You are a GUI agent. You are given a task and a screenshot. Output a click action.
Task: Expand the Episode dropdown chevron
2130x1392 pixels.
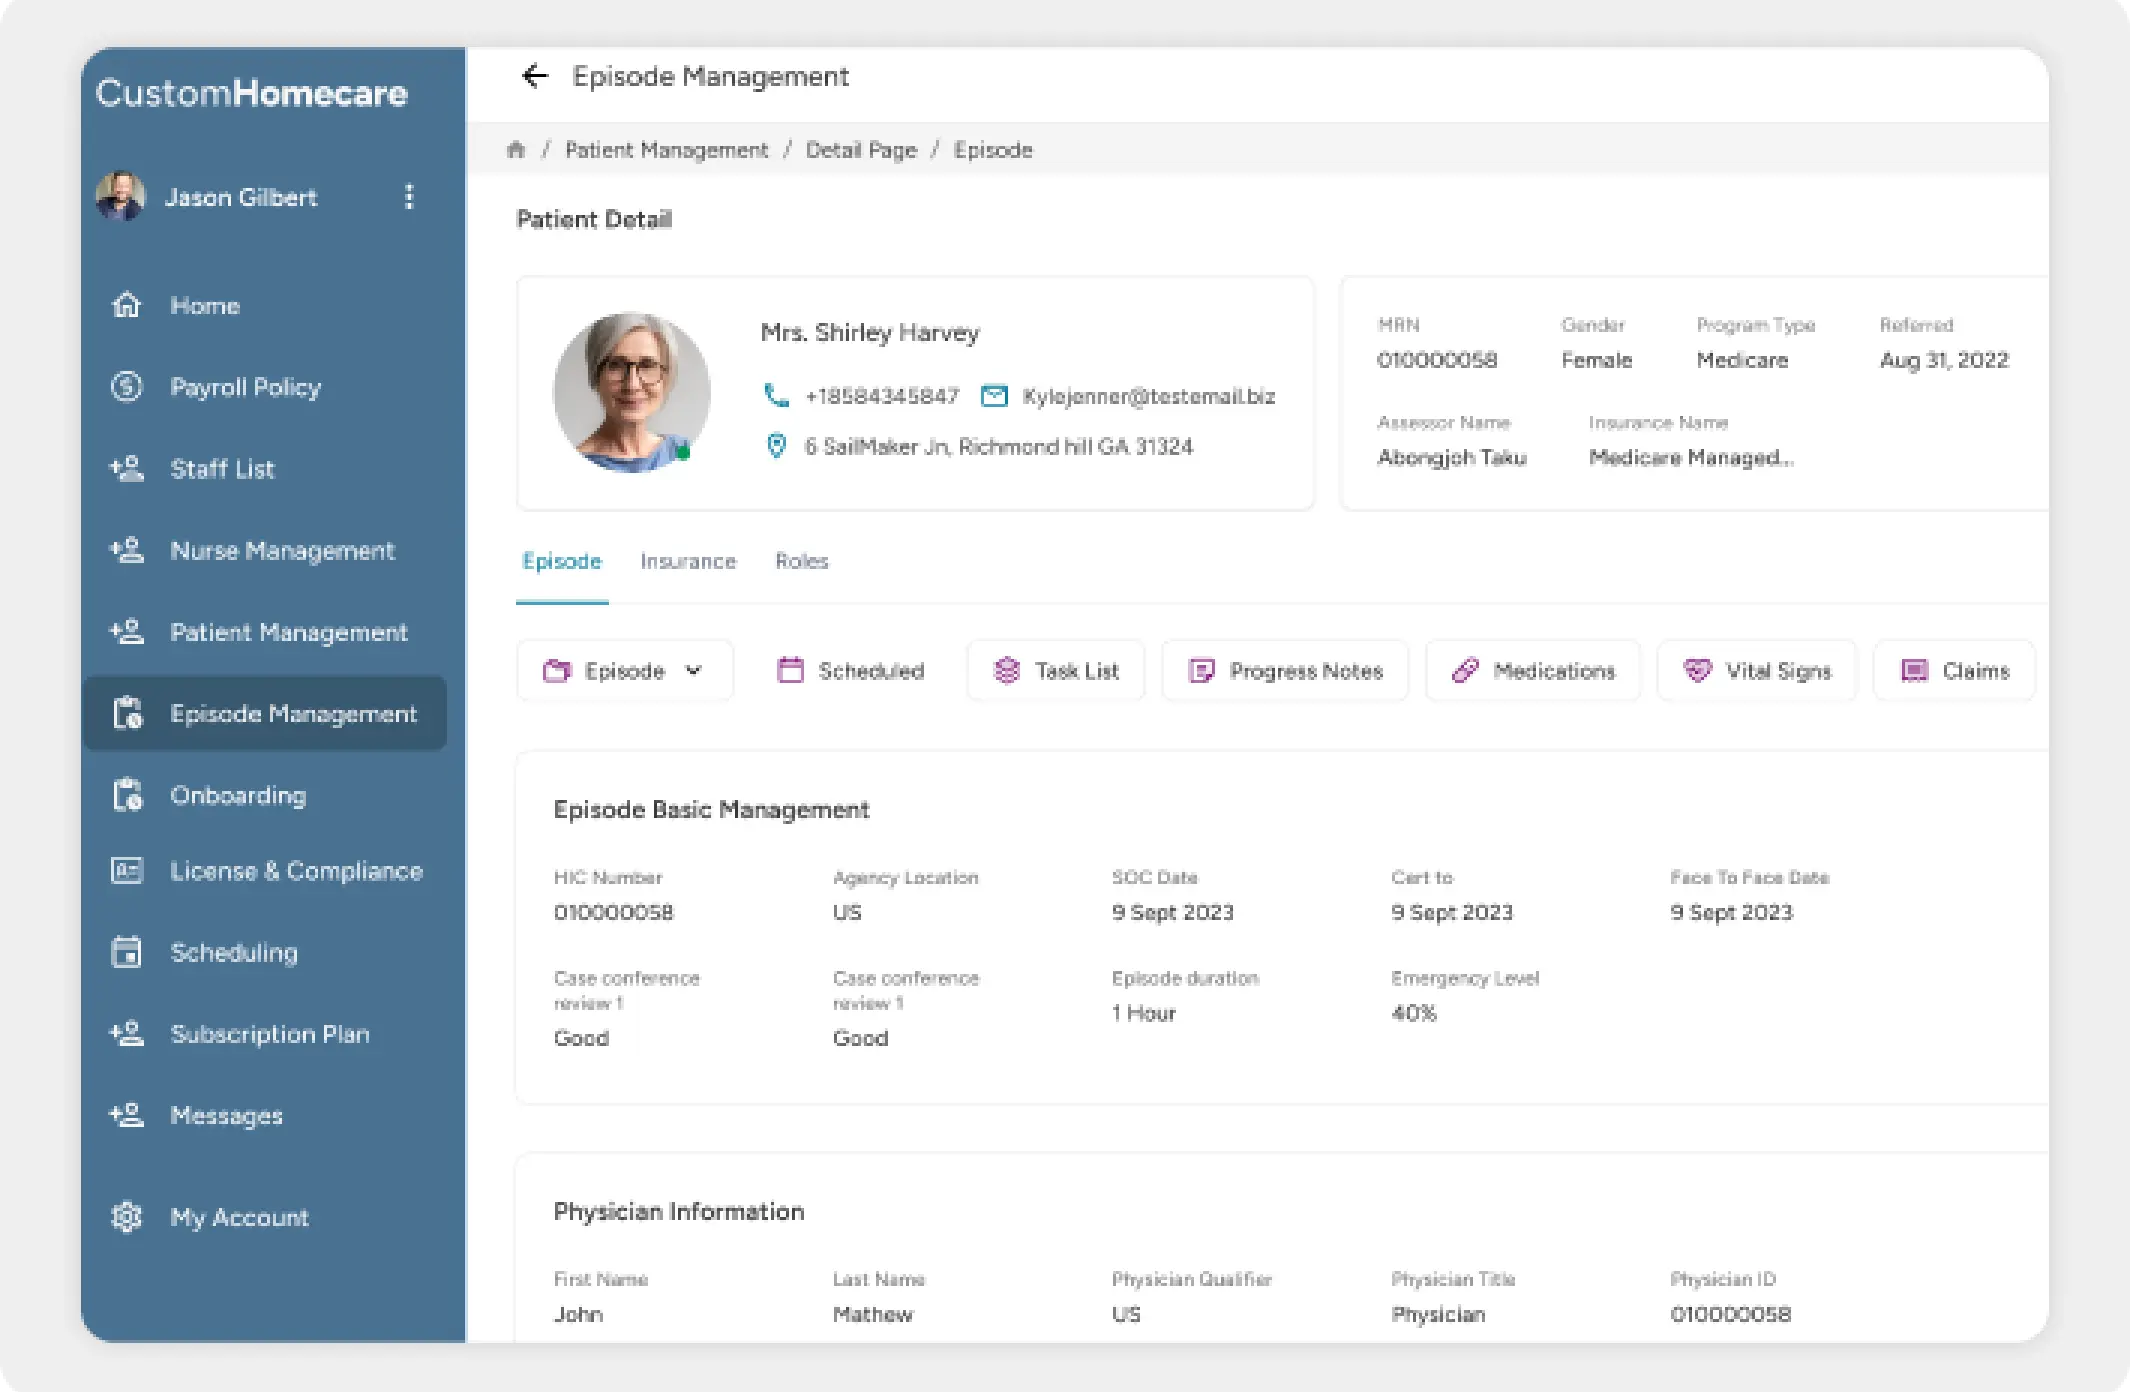pyautogui.click(x=693, y=670)
